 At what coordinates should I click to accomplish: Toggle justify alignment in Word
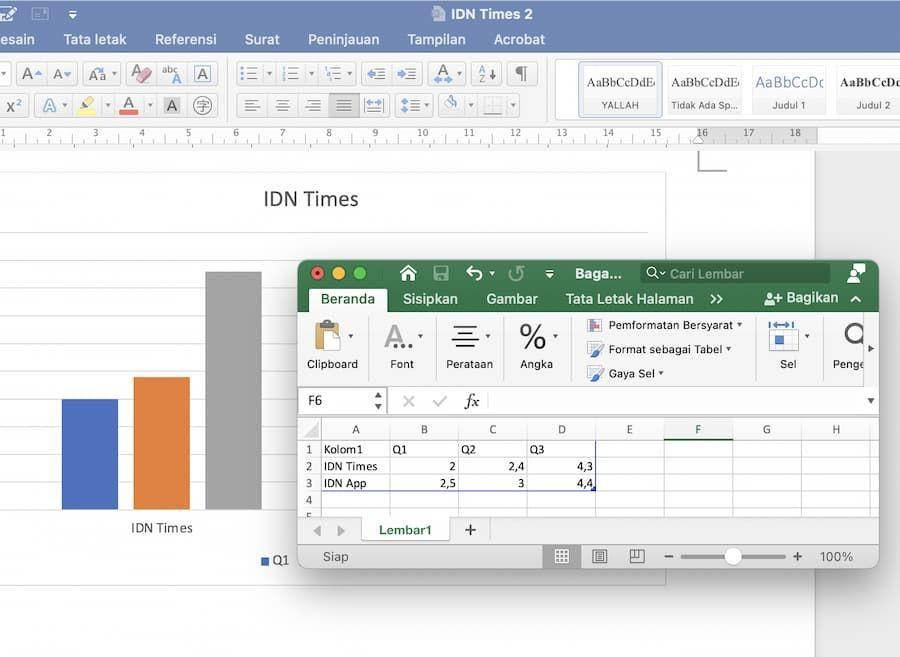(x=344, y=106)
